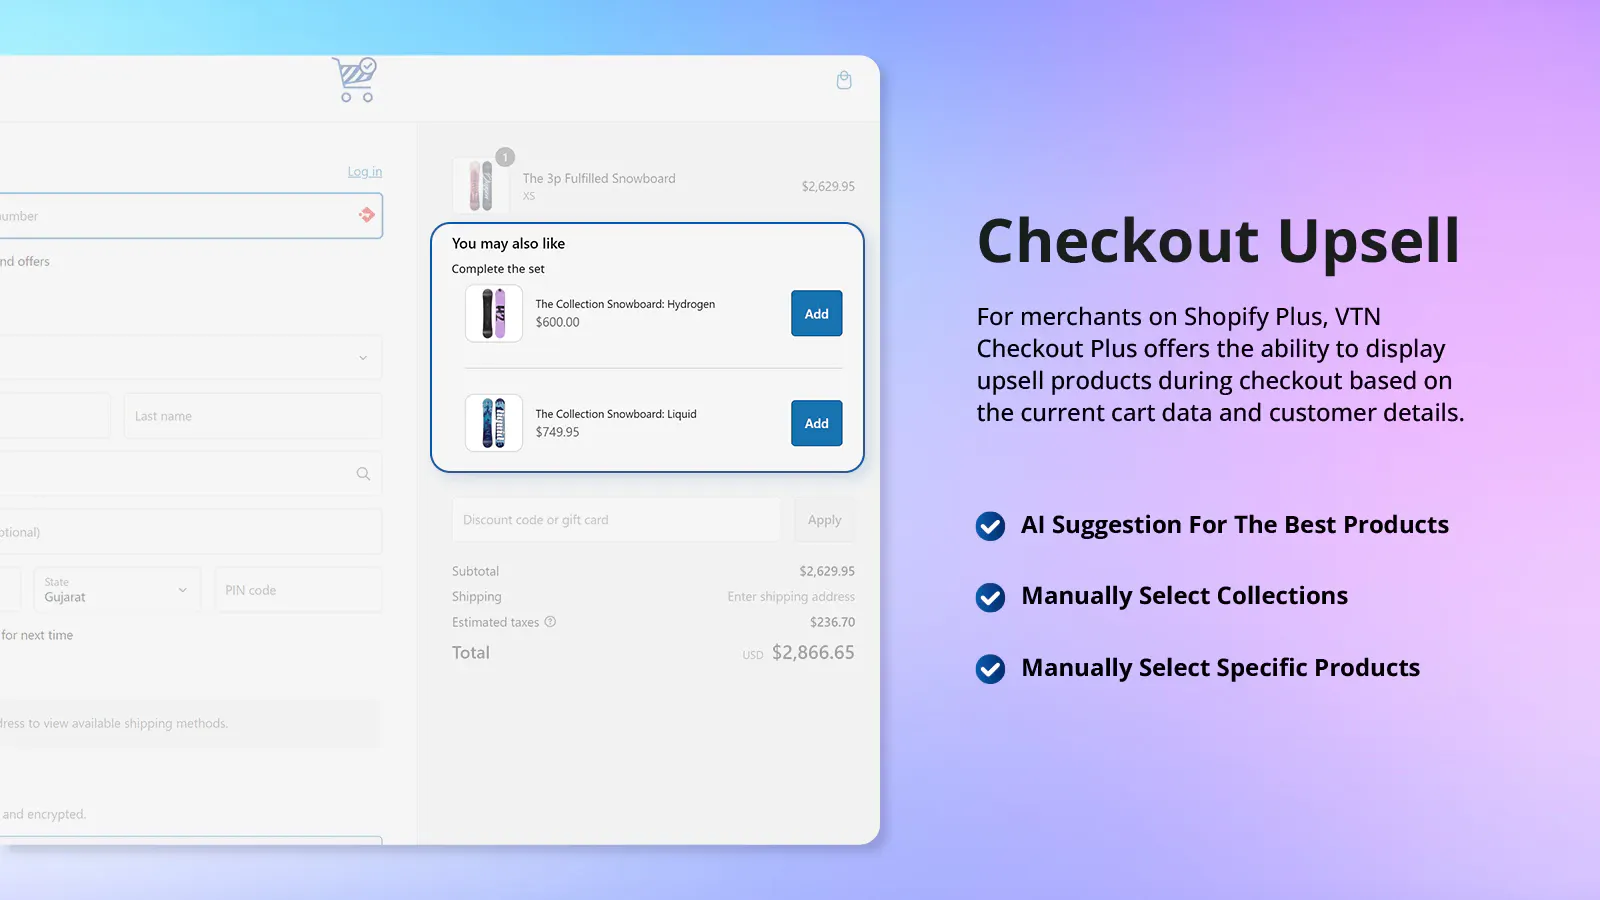Click 'The Collection Snowboard: Liquid' title
Screen dimensions: 1600x900
tap(616, 414)
